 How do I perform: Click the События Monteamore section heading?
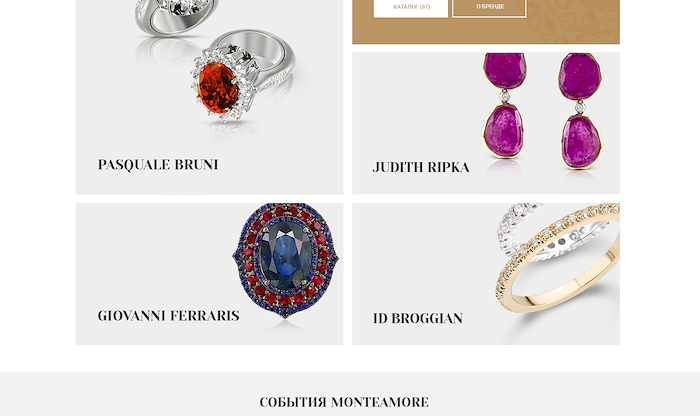coord(344,402)
